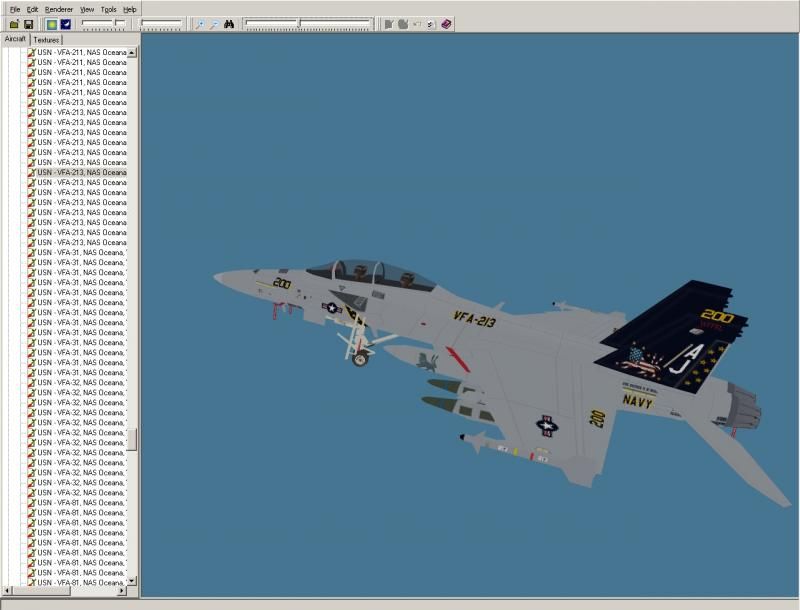
Task: Click the horizontal scrollbar right arrow
Action: point(121,591)
